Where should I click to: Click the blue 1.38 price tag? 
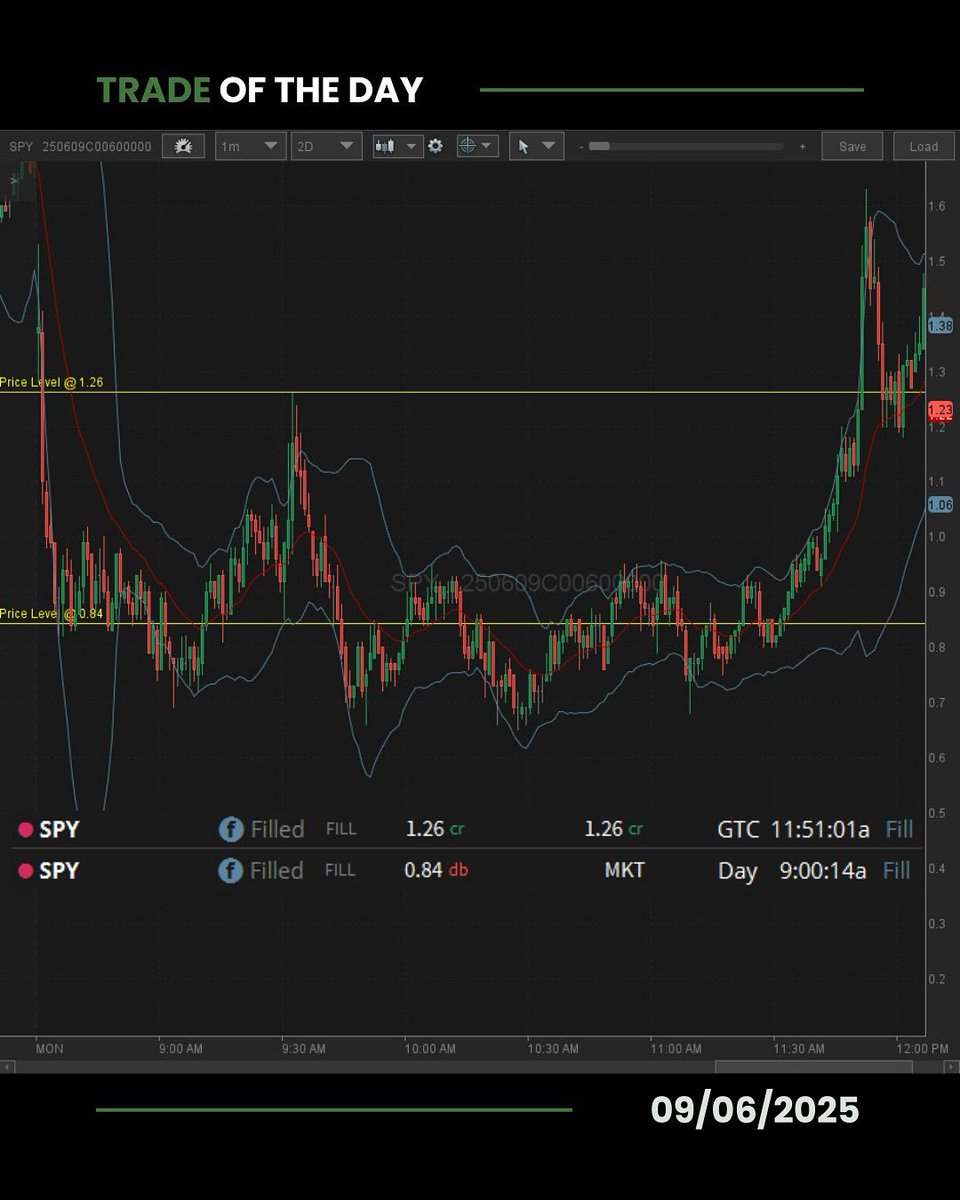[x=940, y=325]
